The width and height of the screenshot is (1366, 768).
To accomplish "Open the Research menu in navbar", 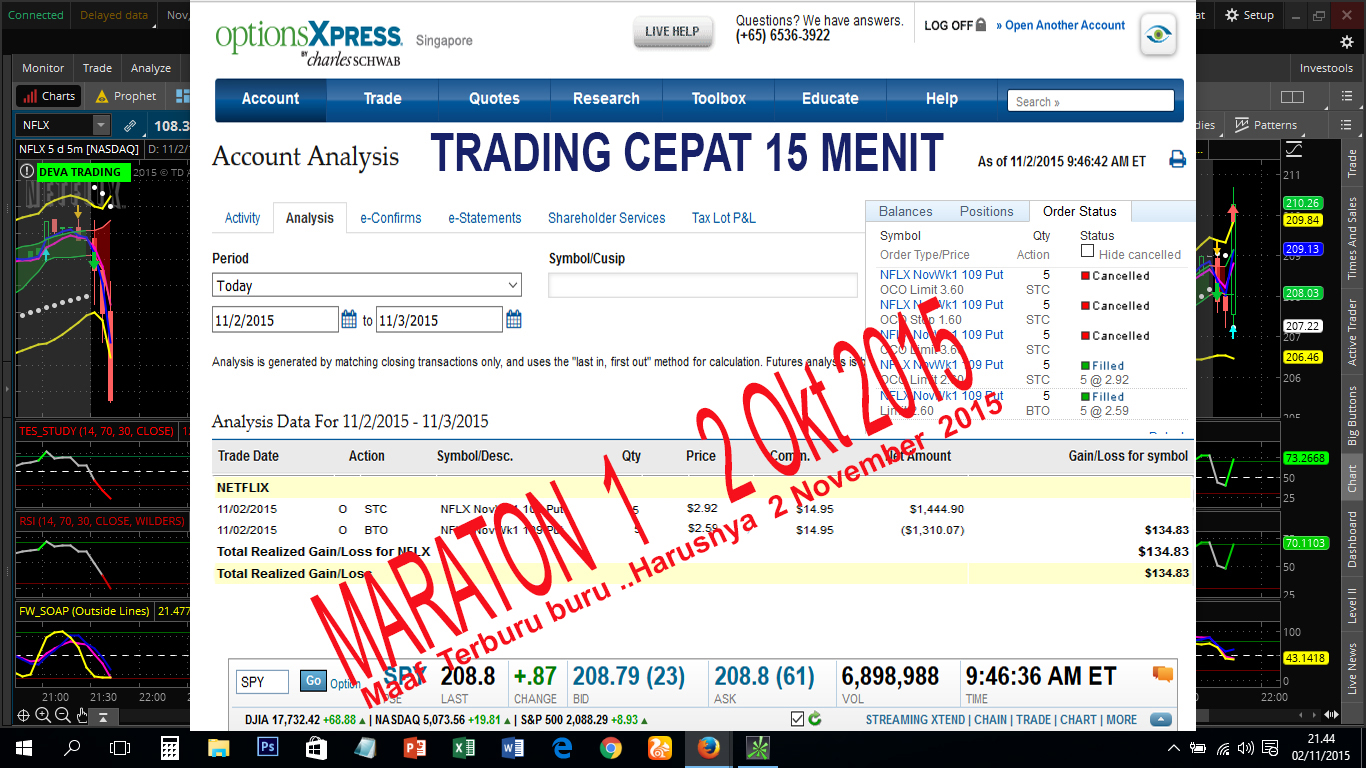I will (606, 99).
